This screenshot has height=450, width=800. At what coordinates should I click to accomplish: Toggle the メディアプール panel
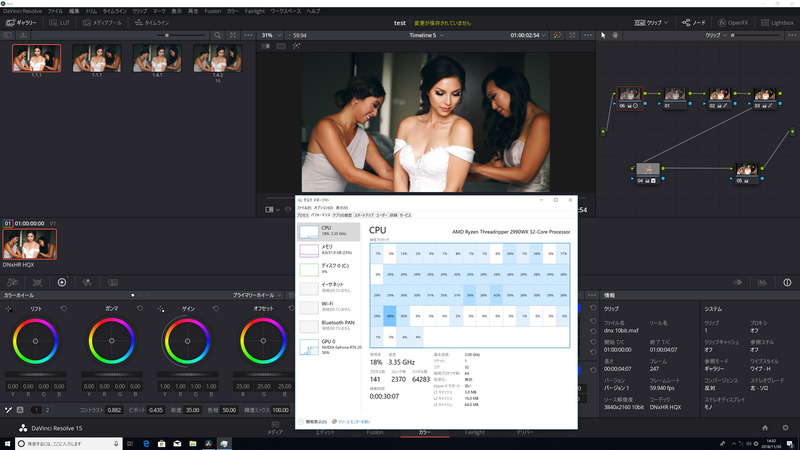(x=102, y=22)
